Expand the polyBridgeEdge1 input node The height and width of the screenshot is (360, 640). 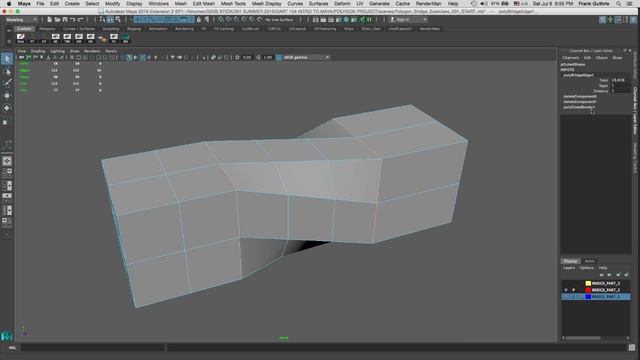pyautogui.click(x=578, y=75)
